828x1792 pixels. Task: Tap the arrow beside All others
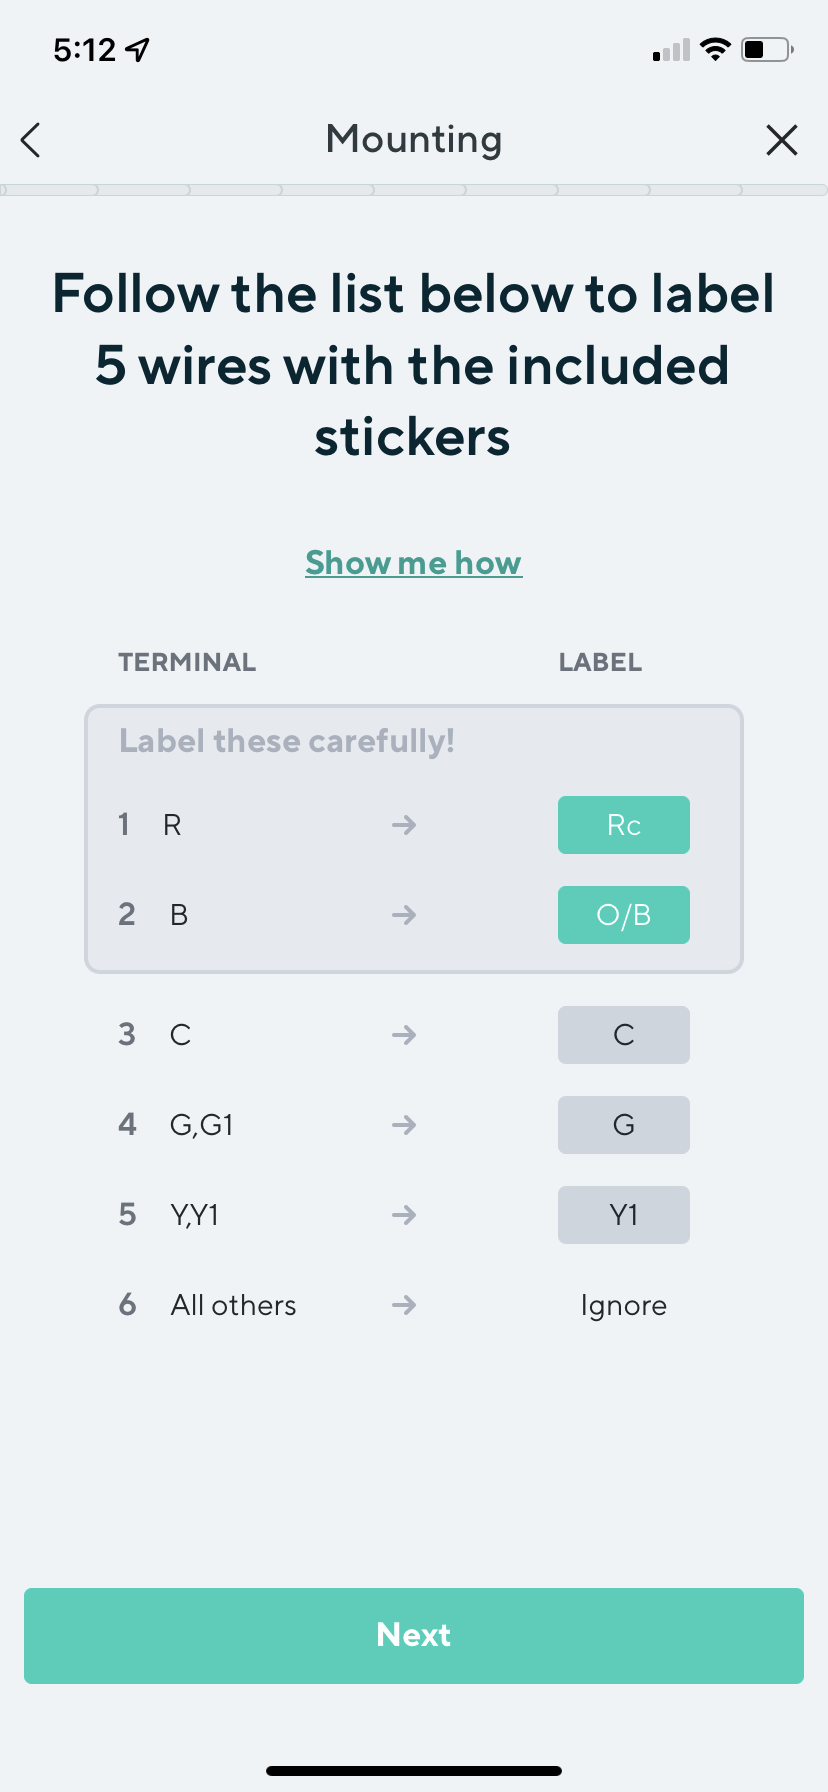(404, 1305)
